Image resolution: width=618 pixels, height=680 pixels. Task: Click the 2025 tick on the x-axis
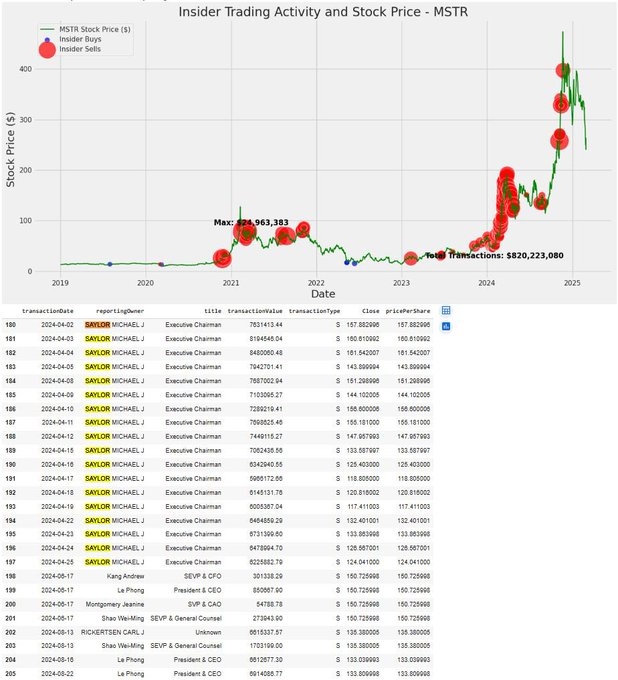coord(572,283)
